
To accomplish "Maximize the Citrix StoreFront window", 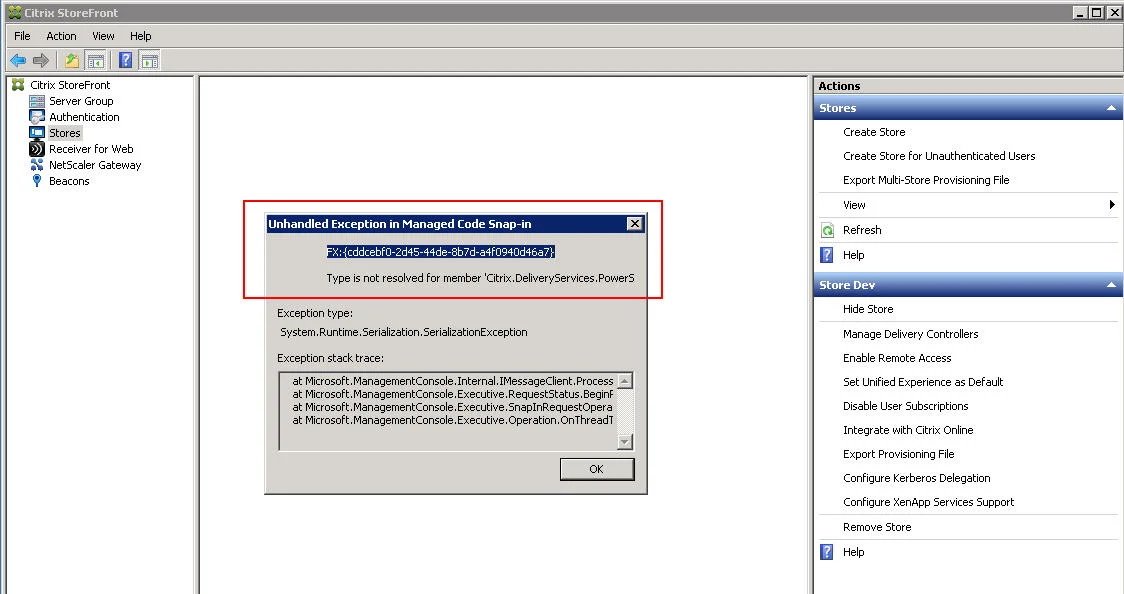I will pyautogui.click(x=1097, y=12).
